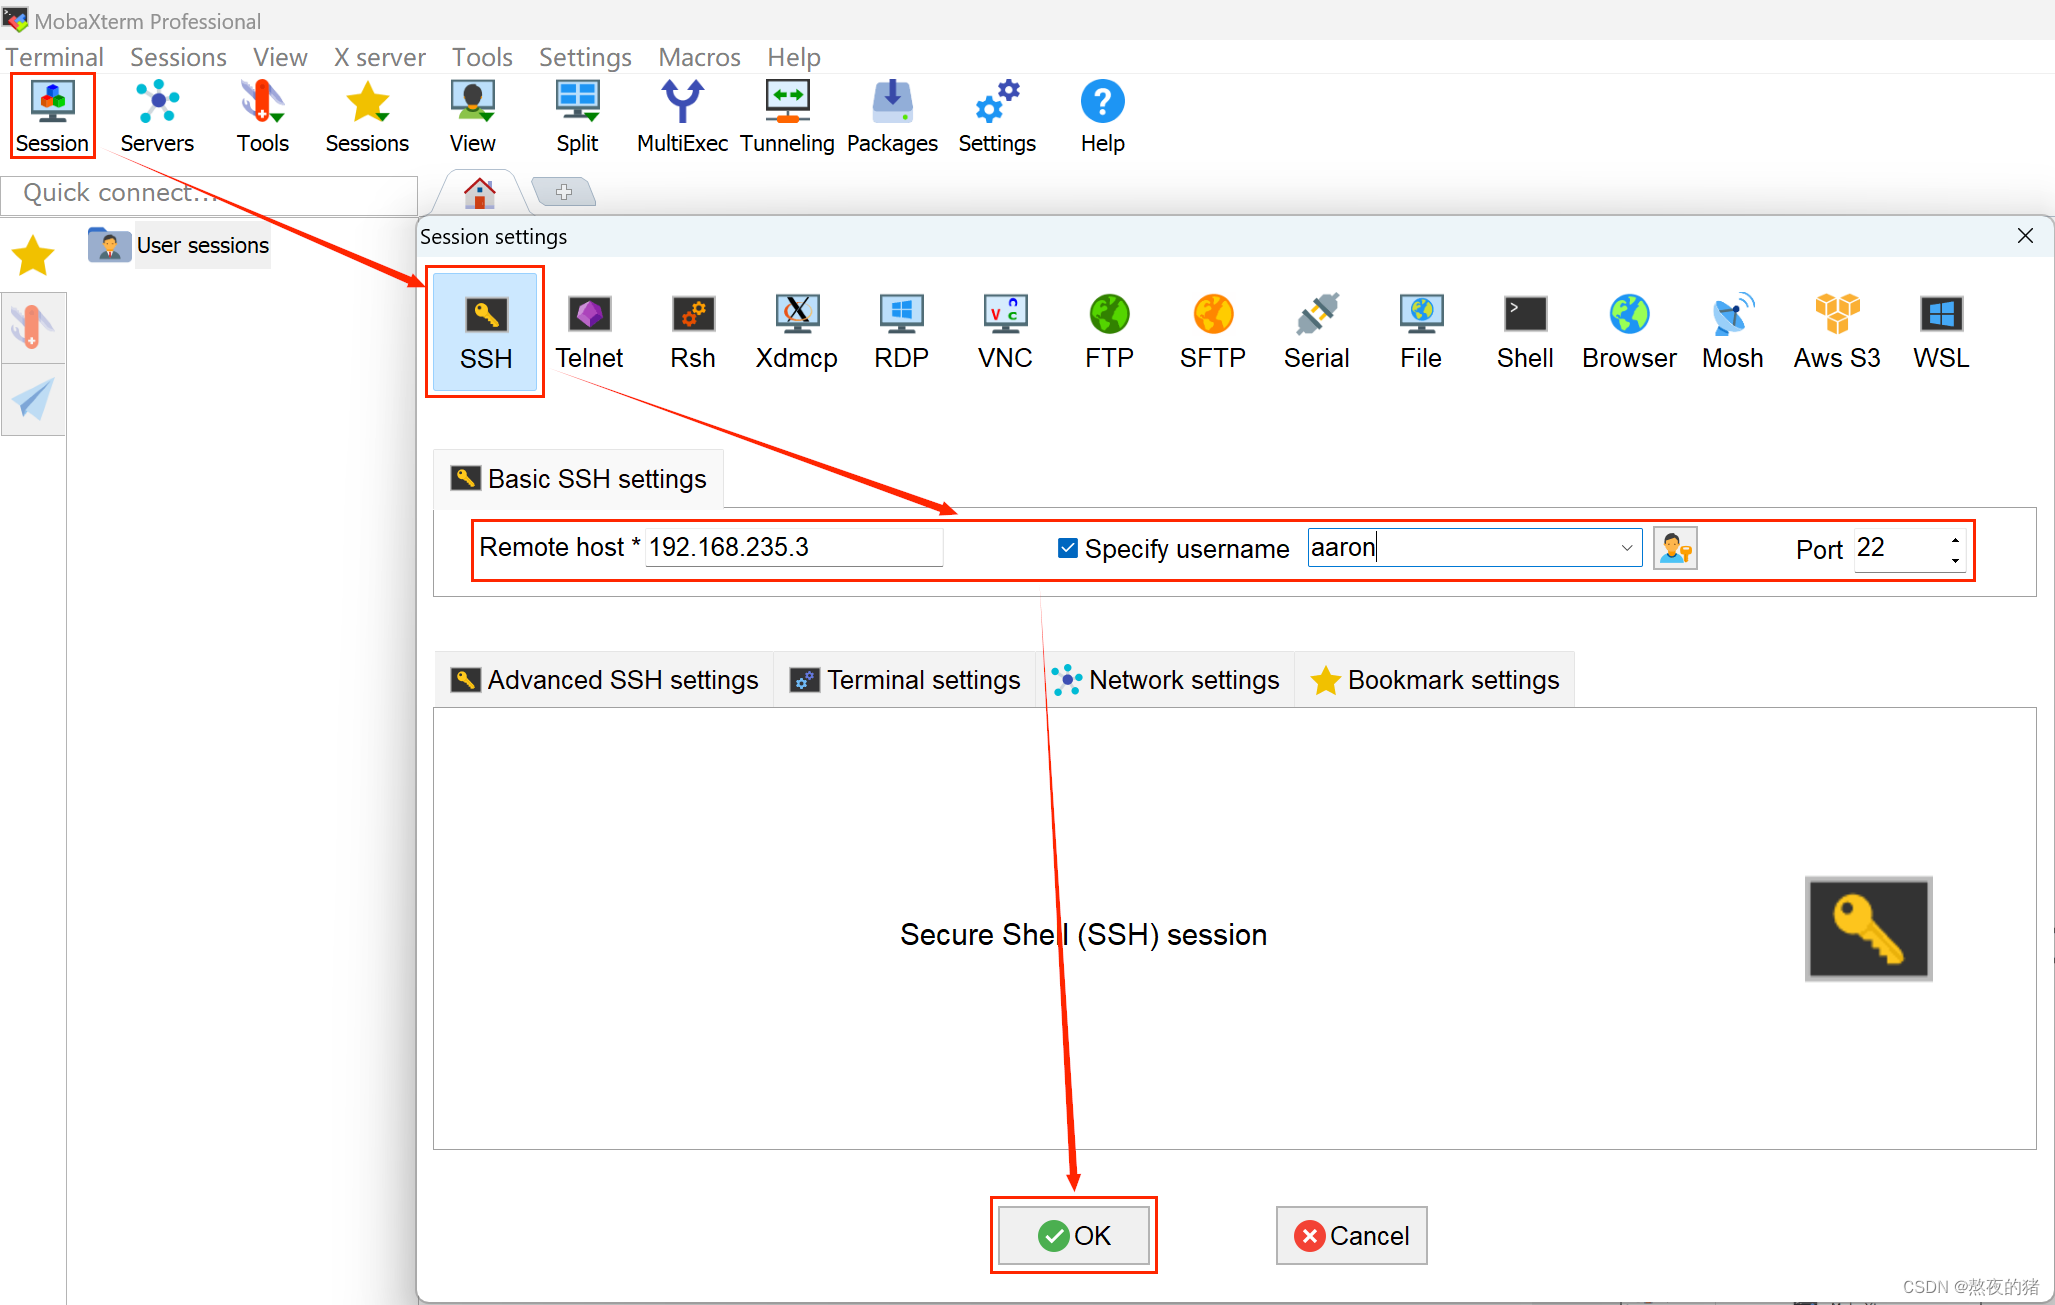
Task: Select the Mosh session type
Action: [1733, 332]
